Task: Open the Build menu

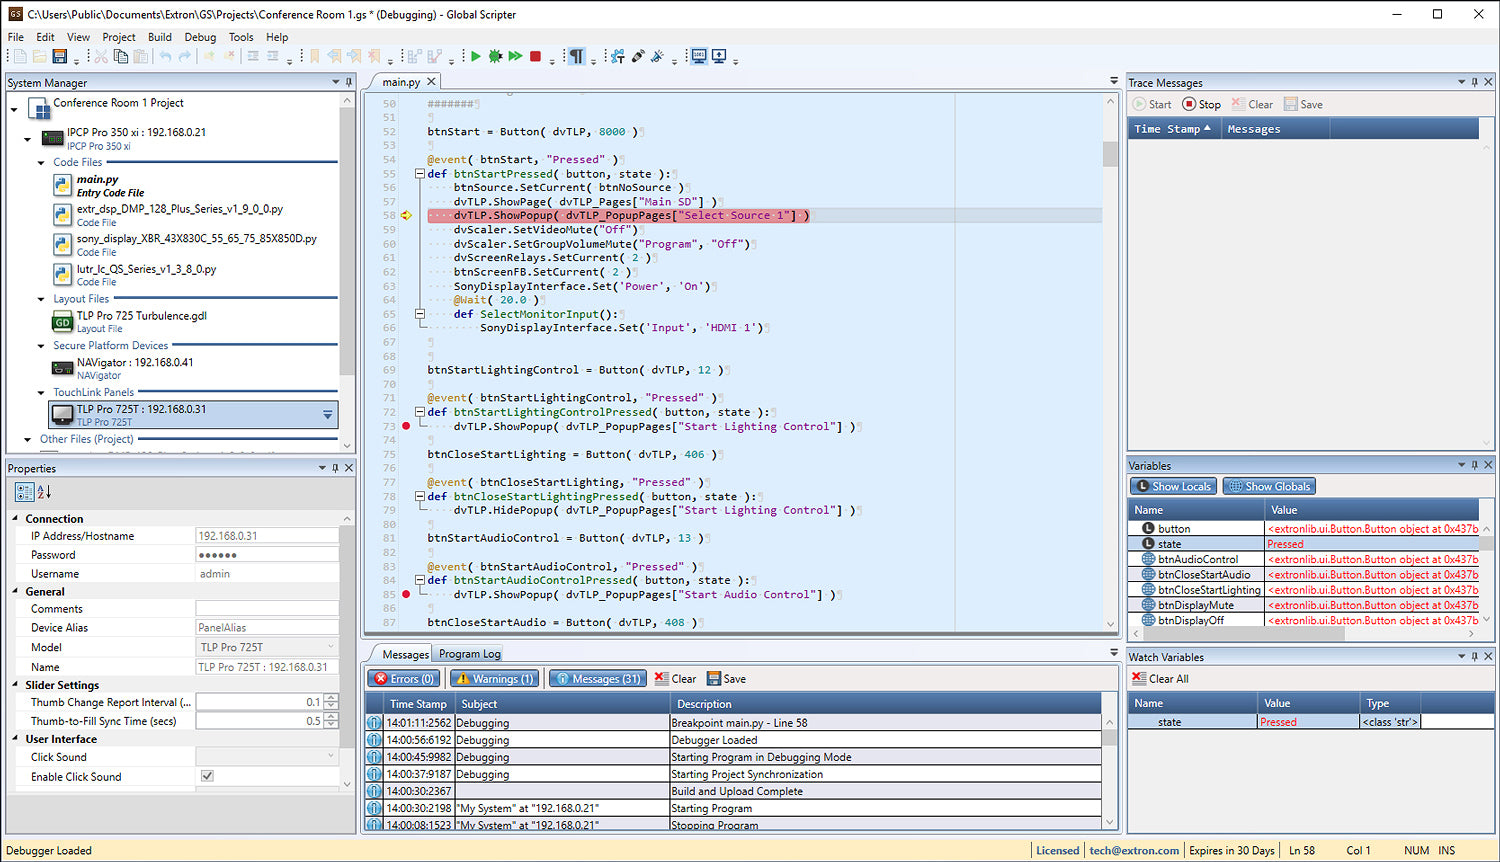Action: pos(160,37)
